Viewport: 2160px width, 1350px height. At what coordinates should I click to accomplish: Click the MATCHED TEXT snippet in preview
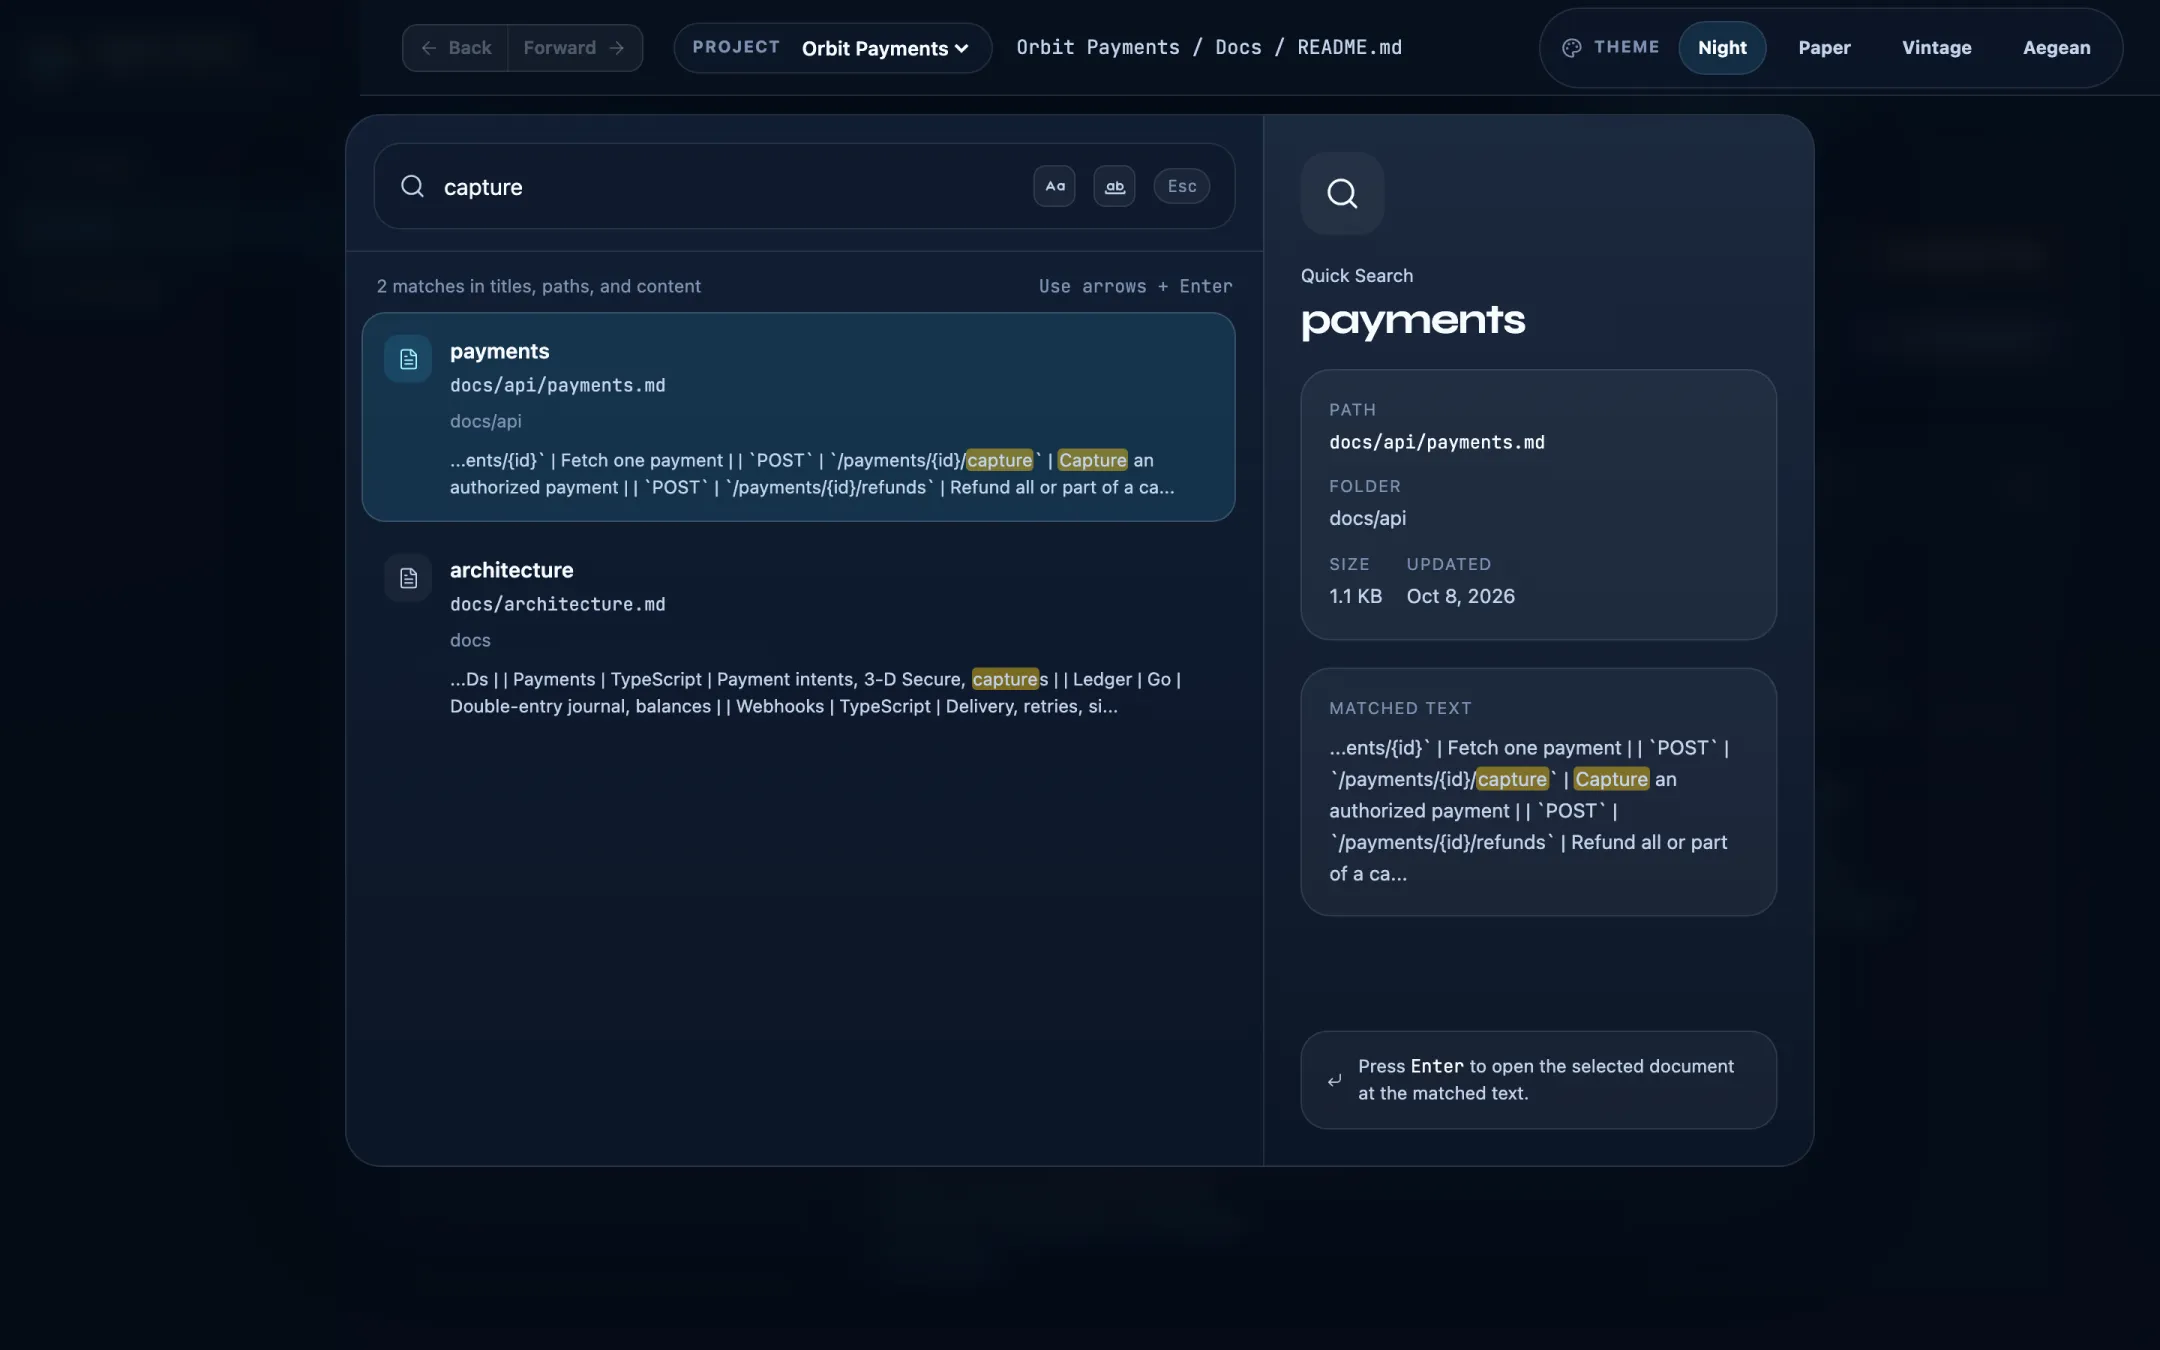(x=1530, y=811)
